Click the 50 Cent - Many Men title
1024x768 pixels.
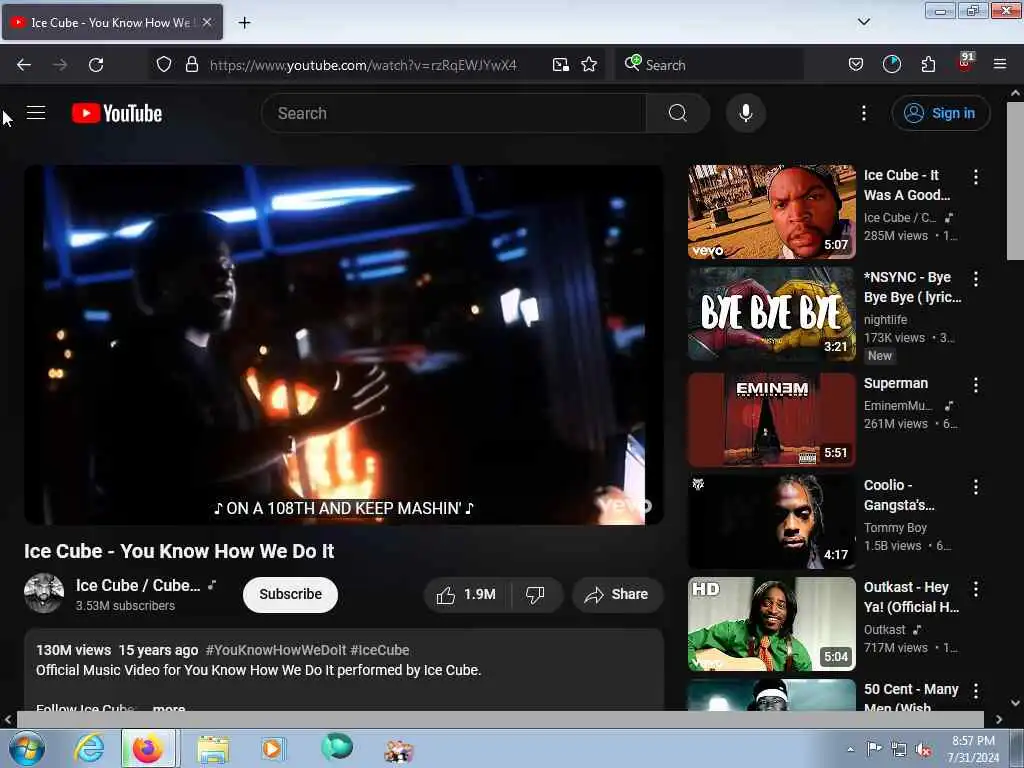coord(910,698)
